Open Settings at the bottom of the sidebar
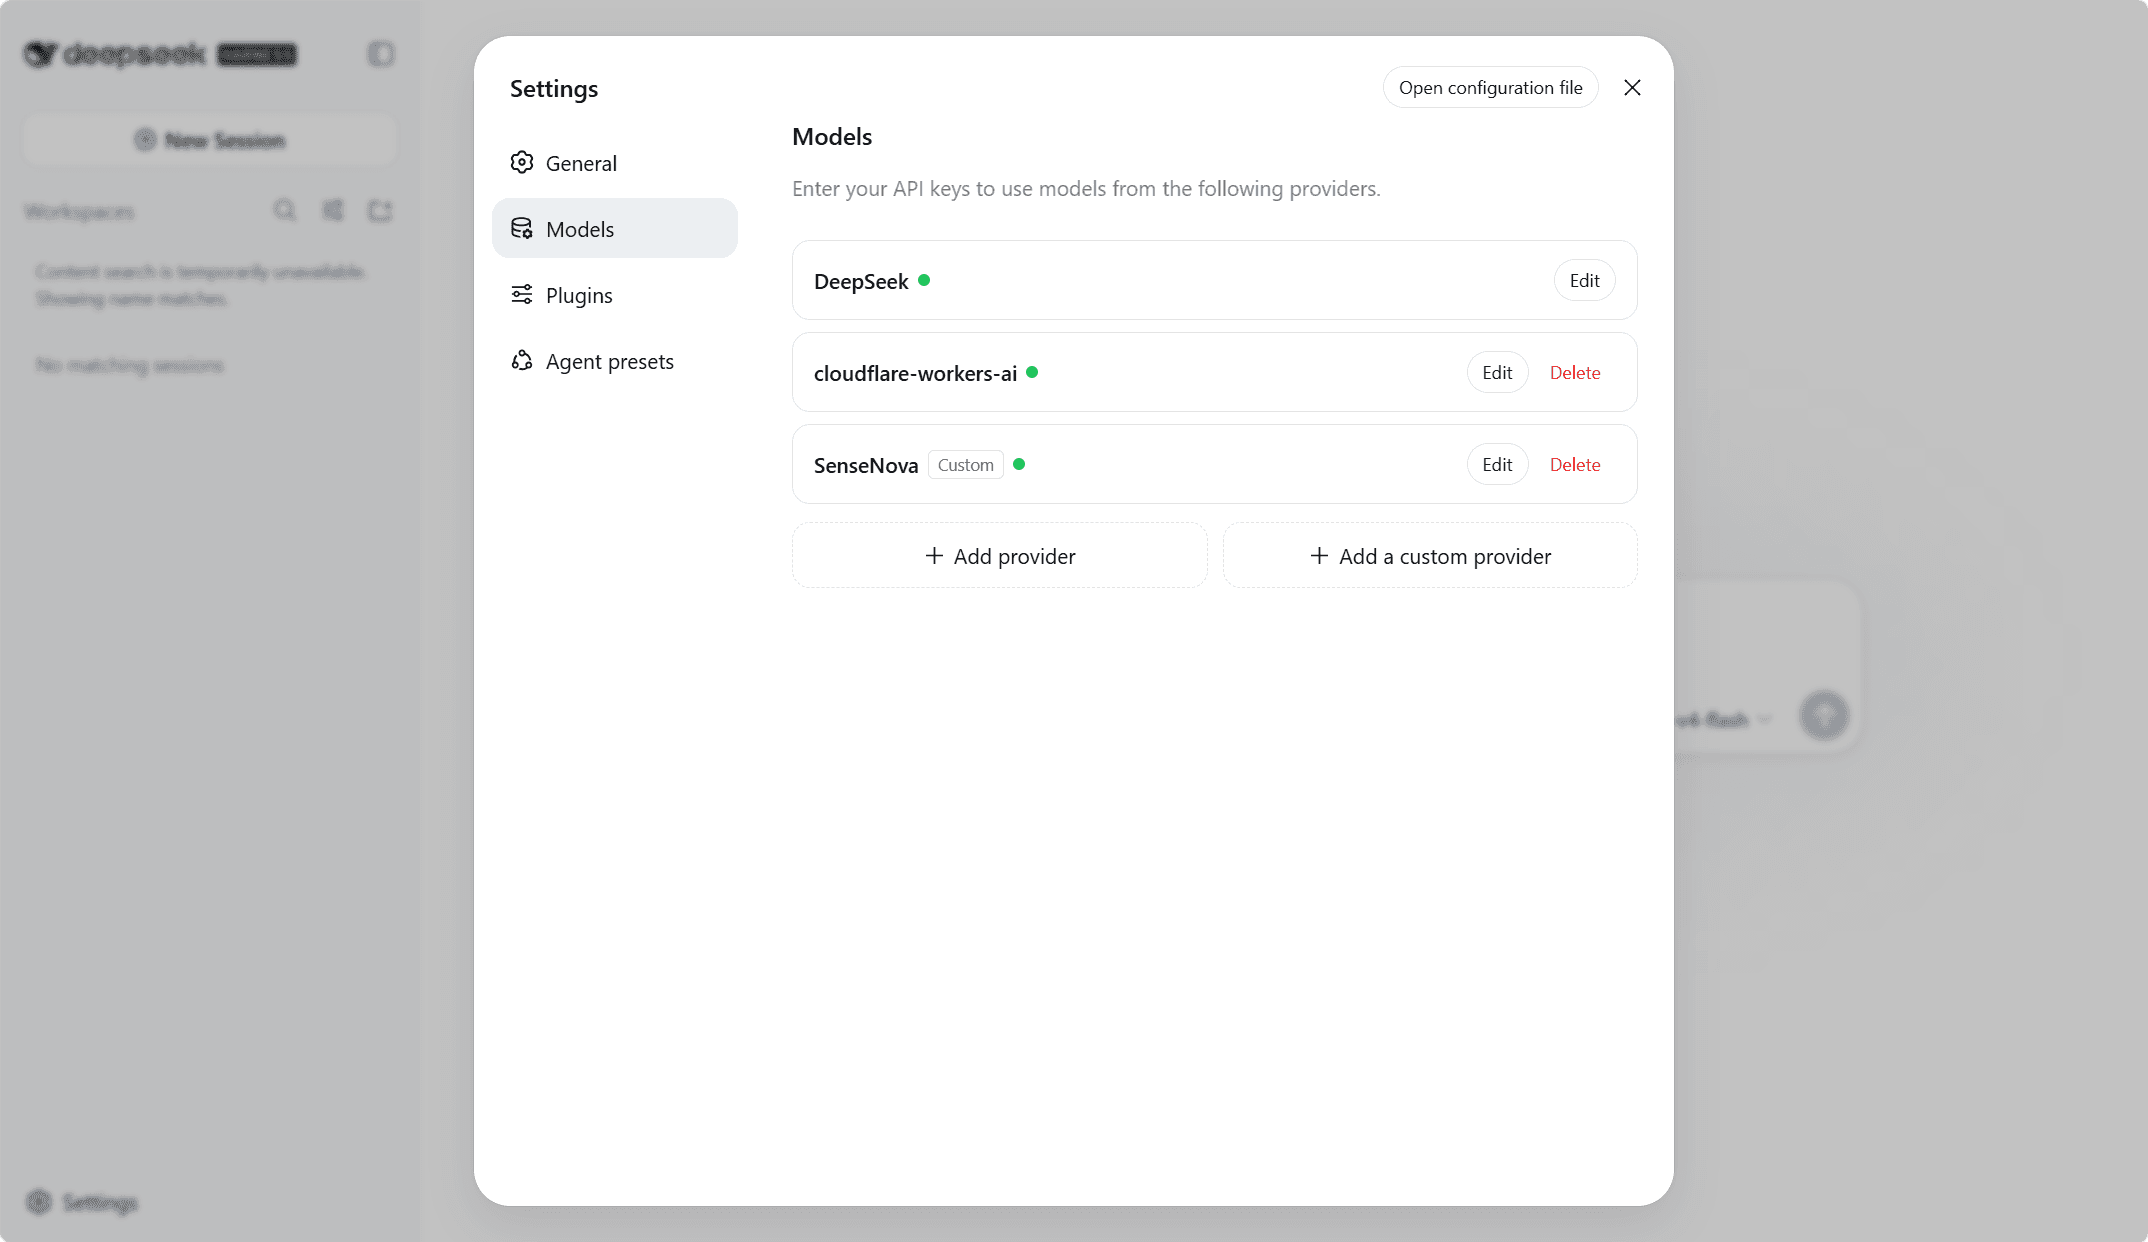The image size is (2148, 1242). pos(82,1202)
